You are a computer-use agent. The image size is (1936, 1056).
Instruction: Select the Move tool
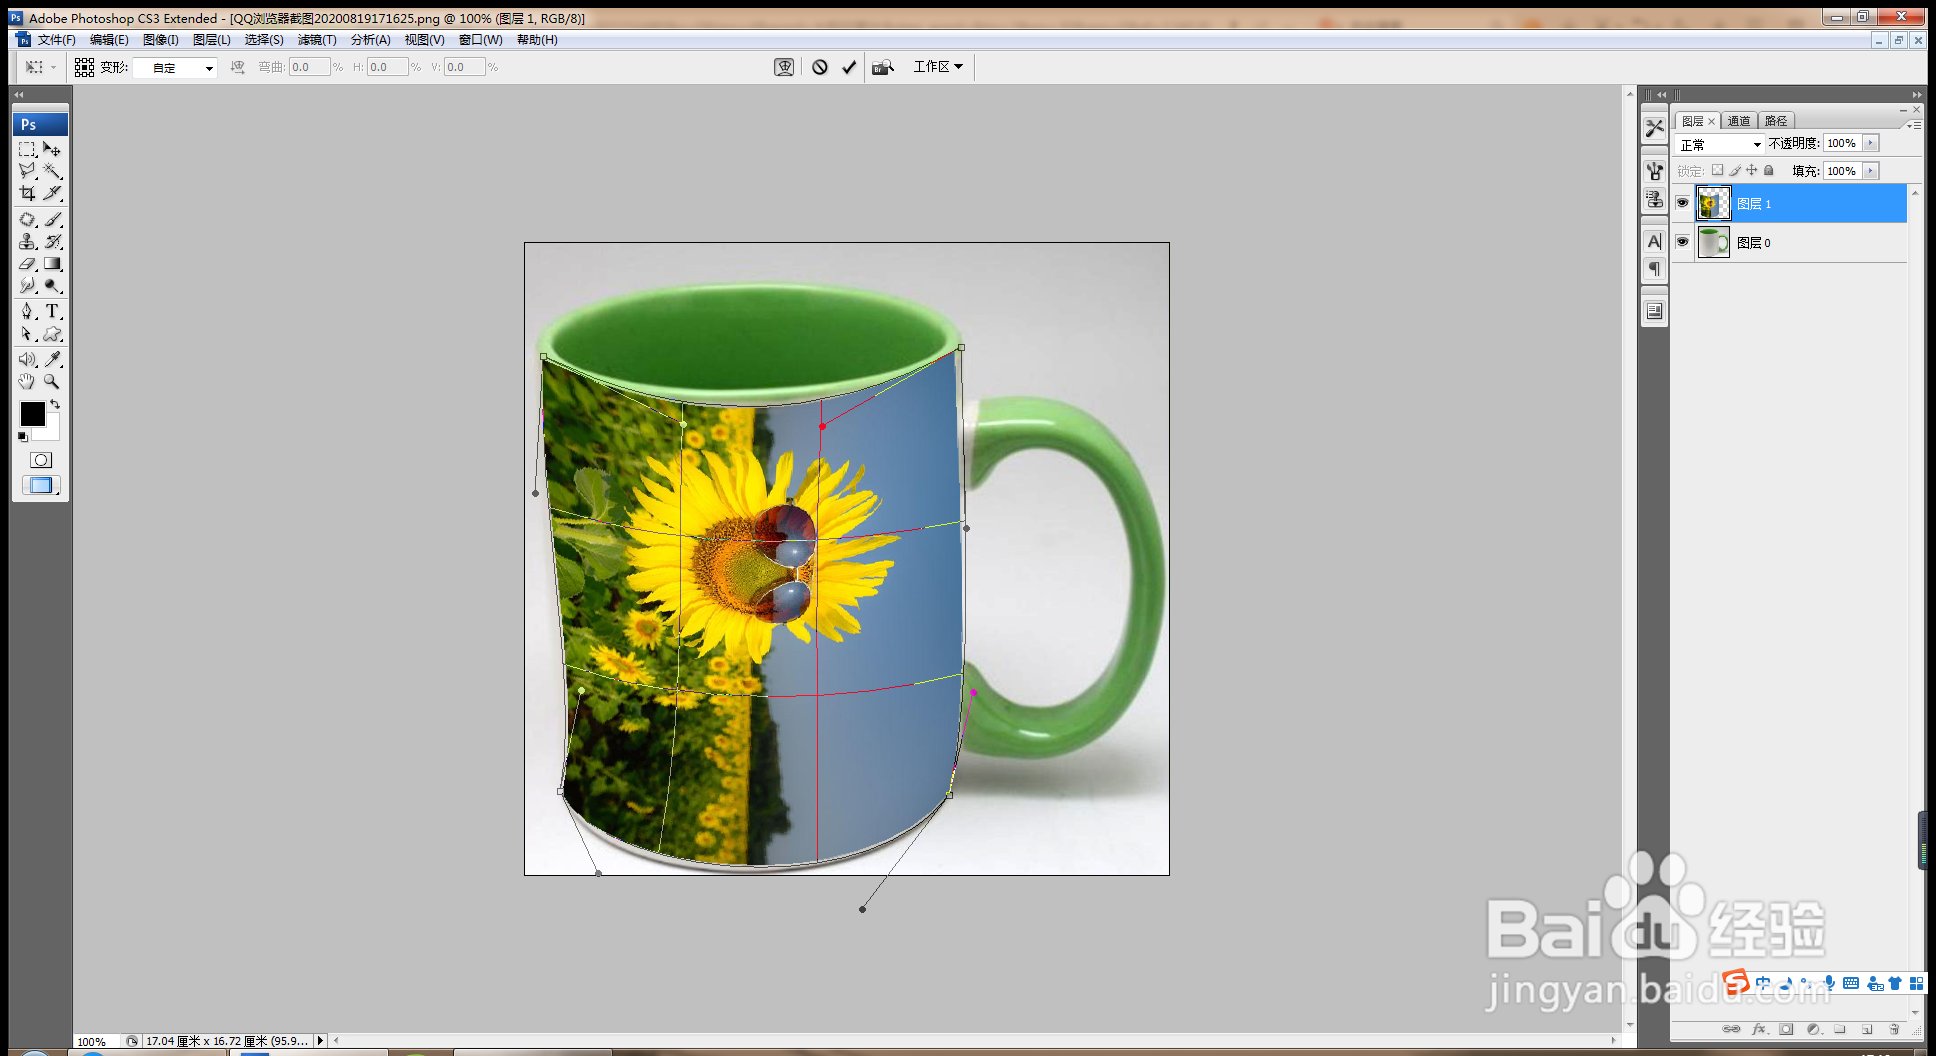(x=52, y=149)
